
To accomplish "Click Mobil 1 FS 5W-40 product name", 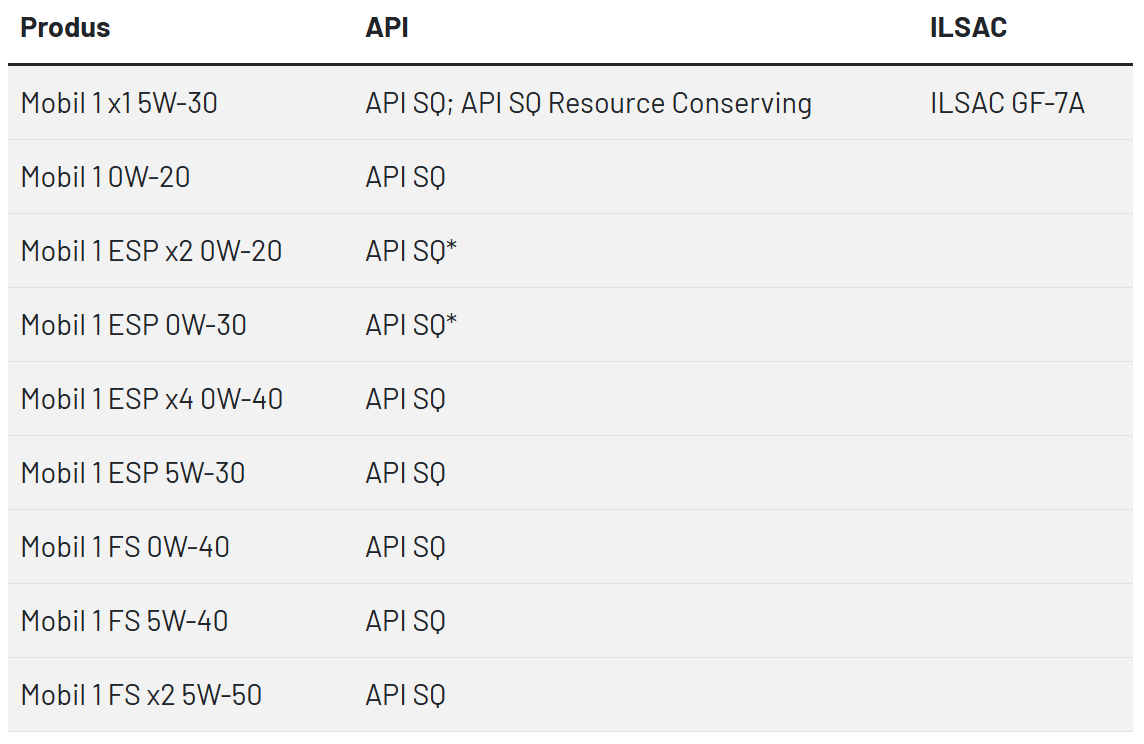I will 124,621.
